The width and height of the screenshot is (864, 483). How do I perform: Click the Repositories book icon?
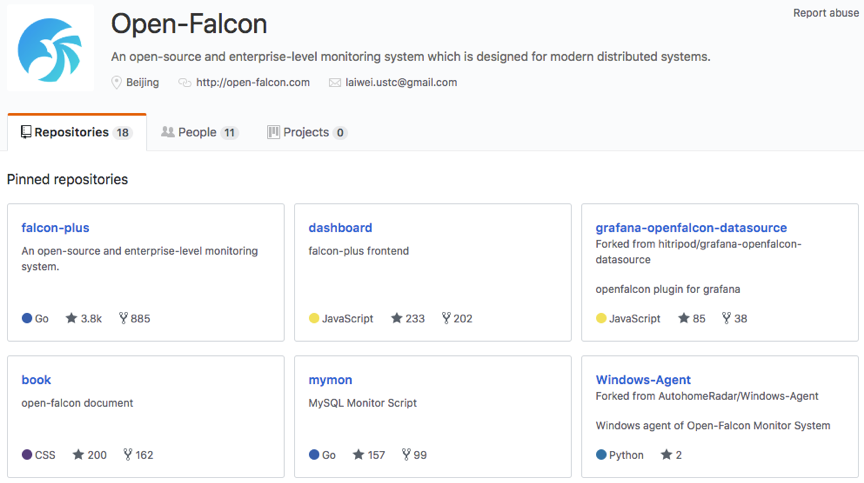26,132
